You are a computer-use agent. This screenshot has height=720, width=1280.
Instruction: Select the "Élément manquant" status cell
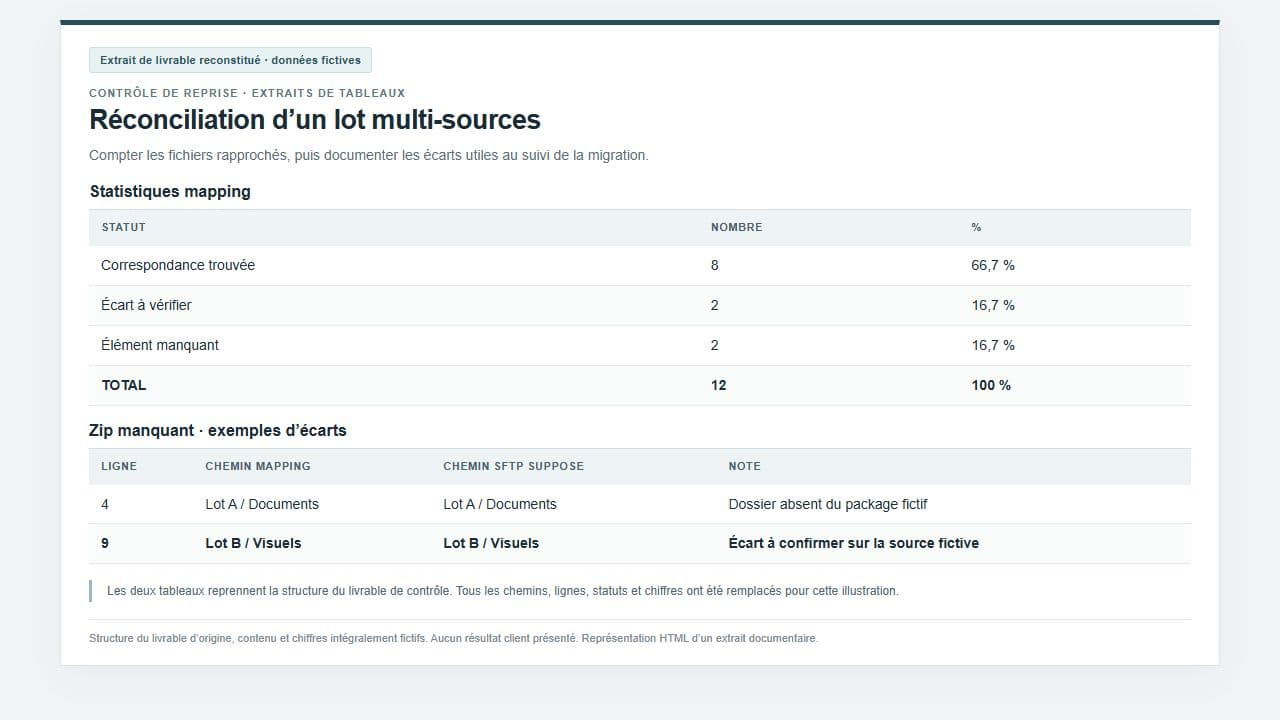point(160,345)
